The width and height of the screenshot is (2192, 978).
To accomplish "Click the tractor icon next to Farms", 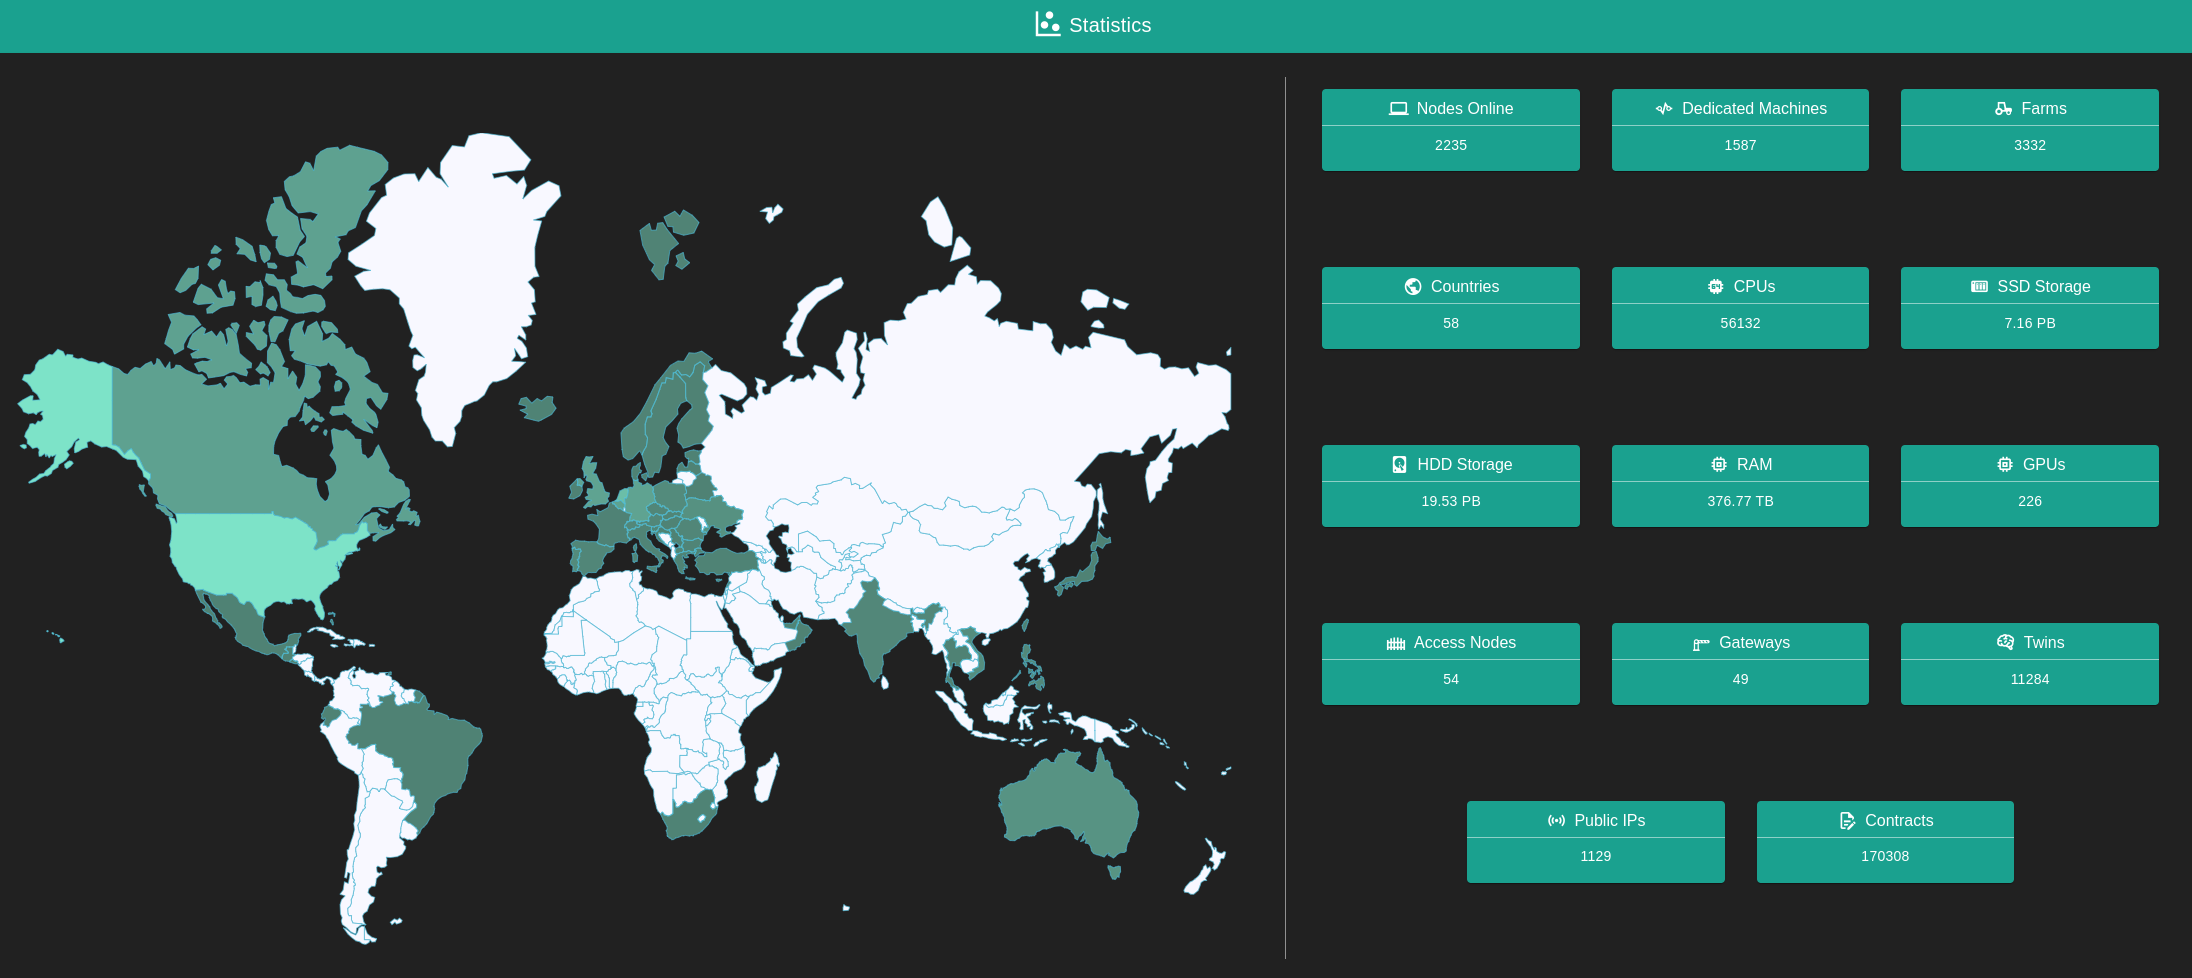I will pyautogui.click(x=2003, y=109).
